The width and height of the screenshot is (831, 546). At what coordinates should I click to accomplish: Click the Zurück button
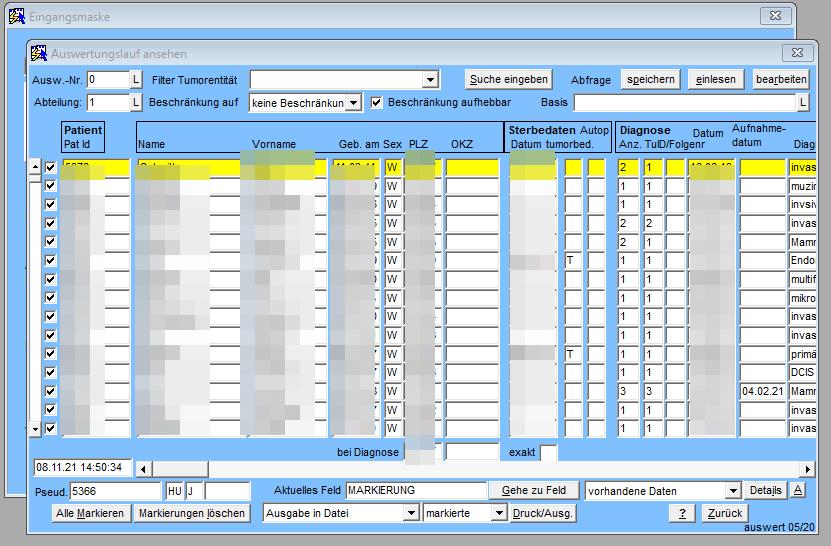724,513
